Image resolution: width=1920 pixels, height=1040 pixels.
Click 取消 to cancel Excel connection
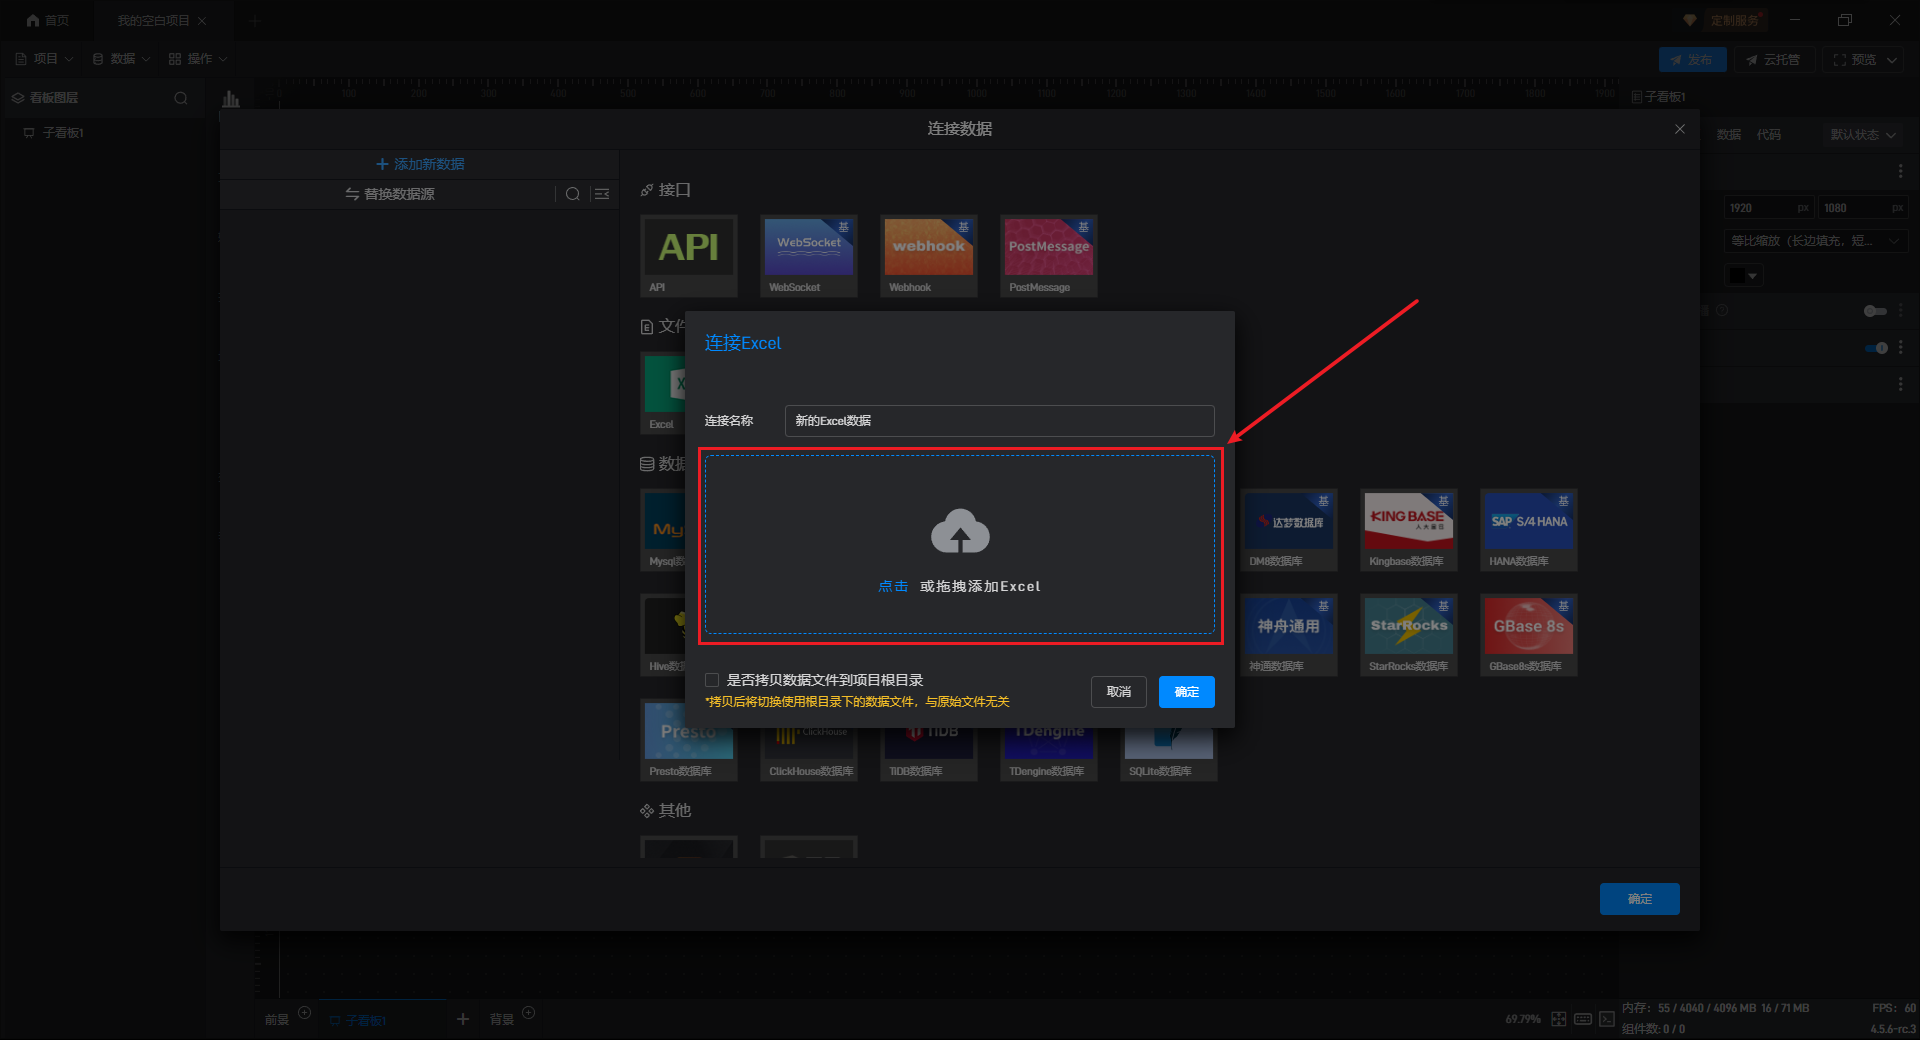[x=1118, y=692]
